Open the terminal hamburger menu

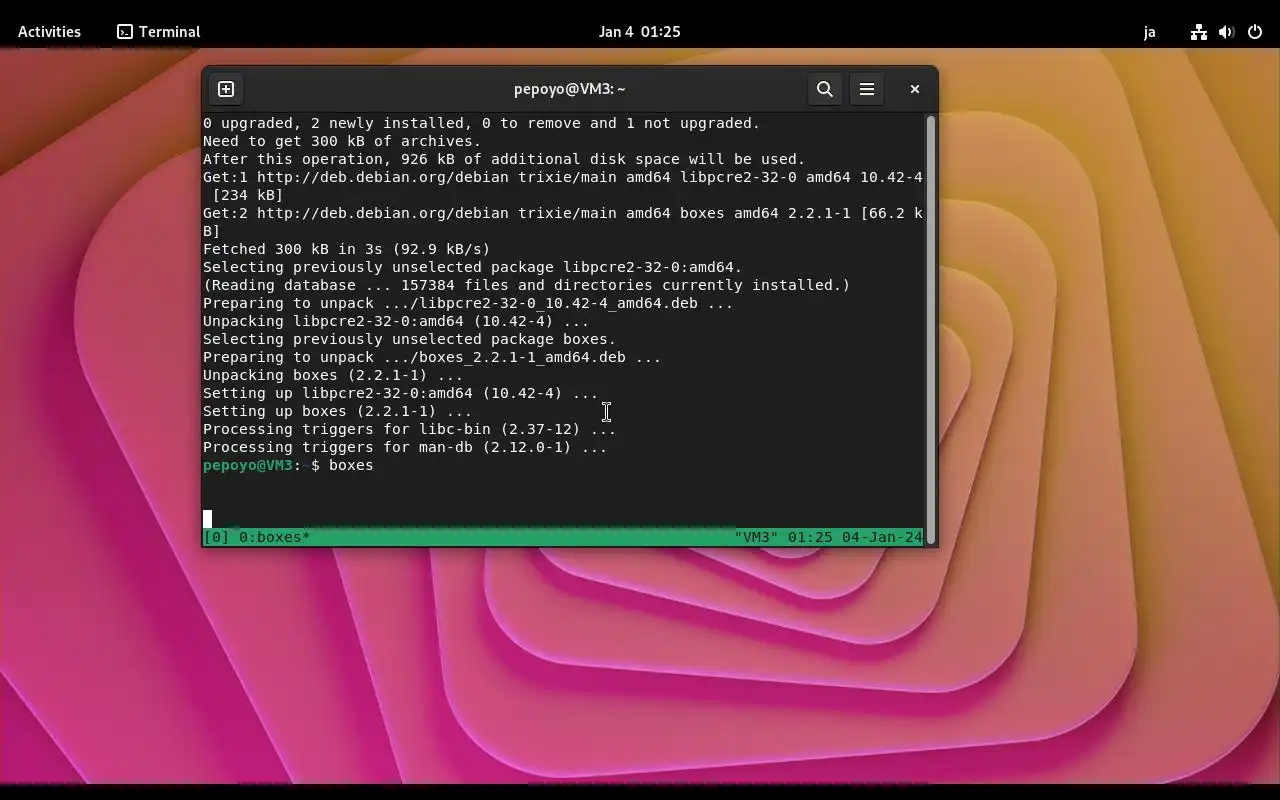pos(867,89)
